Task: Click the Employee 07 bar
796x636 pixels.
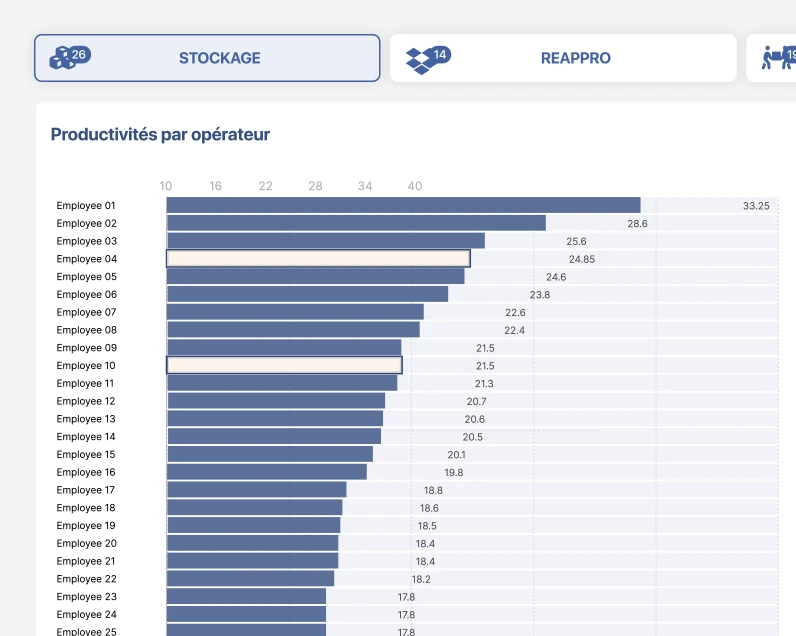Action: click(295, 312)
